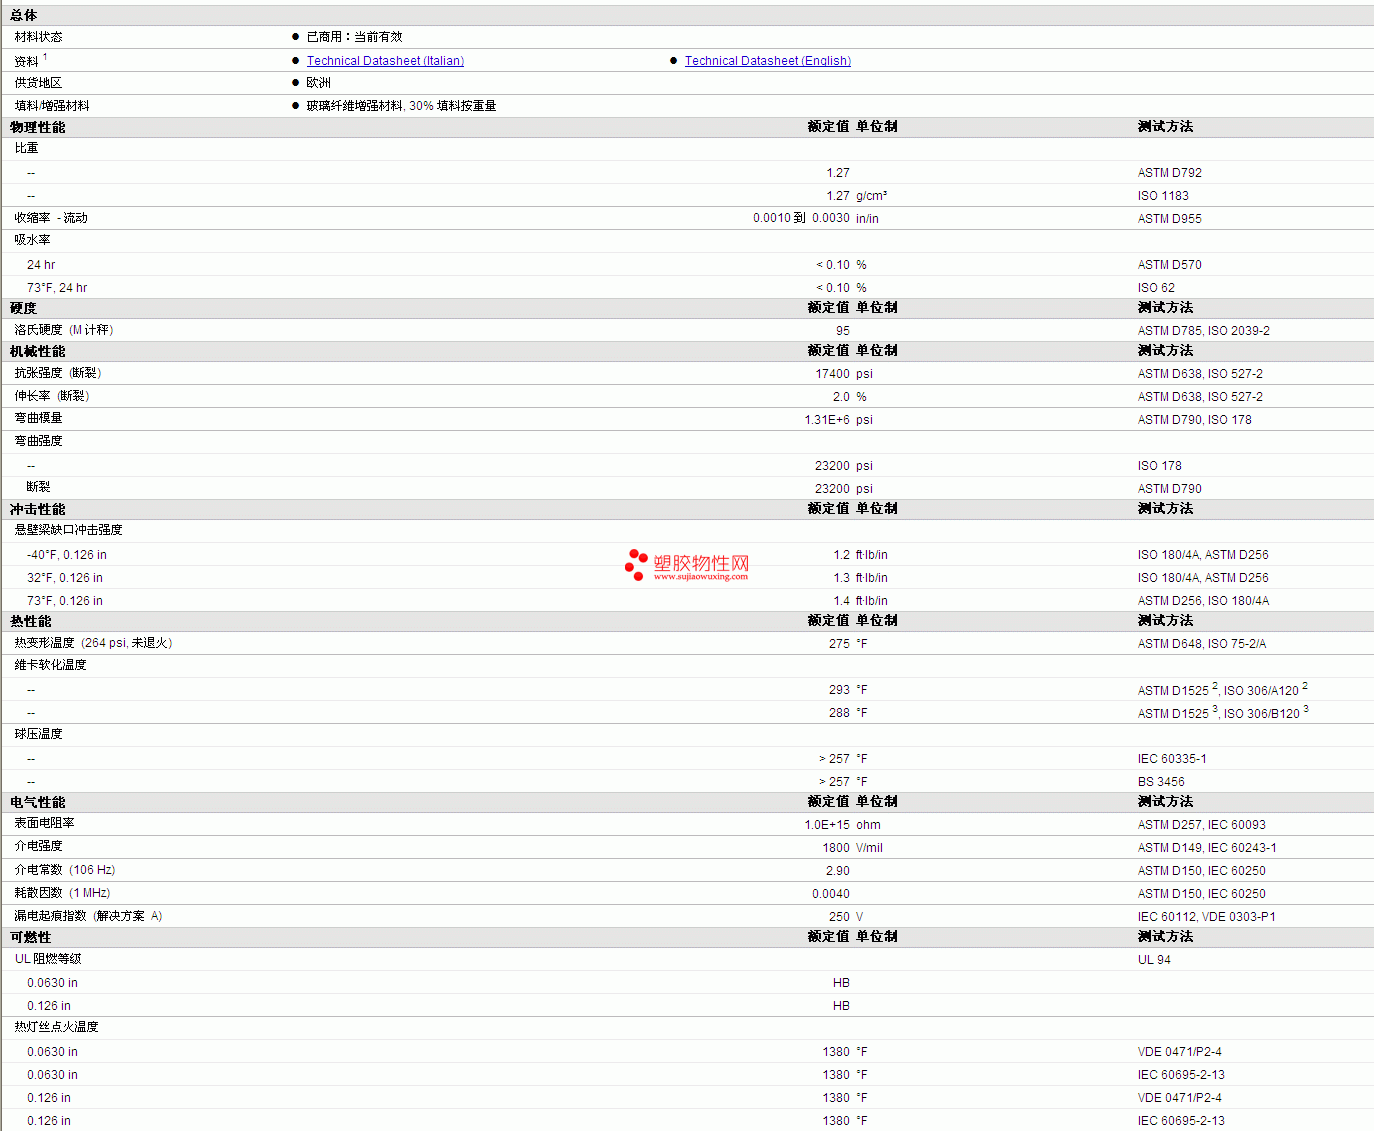Click the 材料状态 row label
Viewport: 1374px width, 1131px height.
click(x=38, y=37)
